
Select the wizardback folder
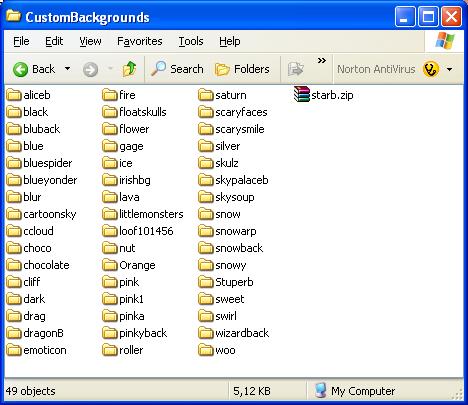pos(234,333)
